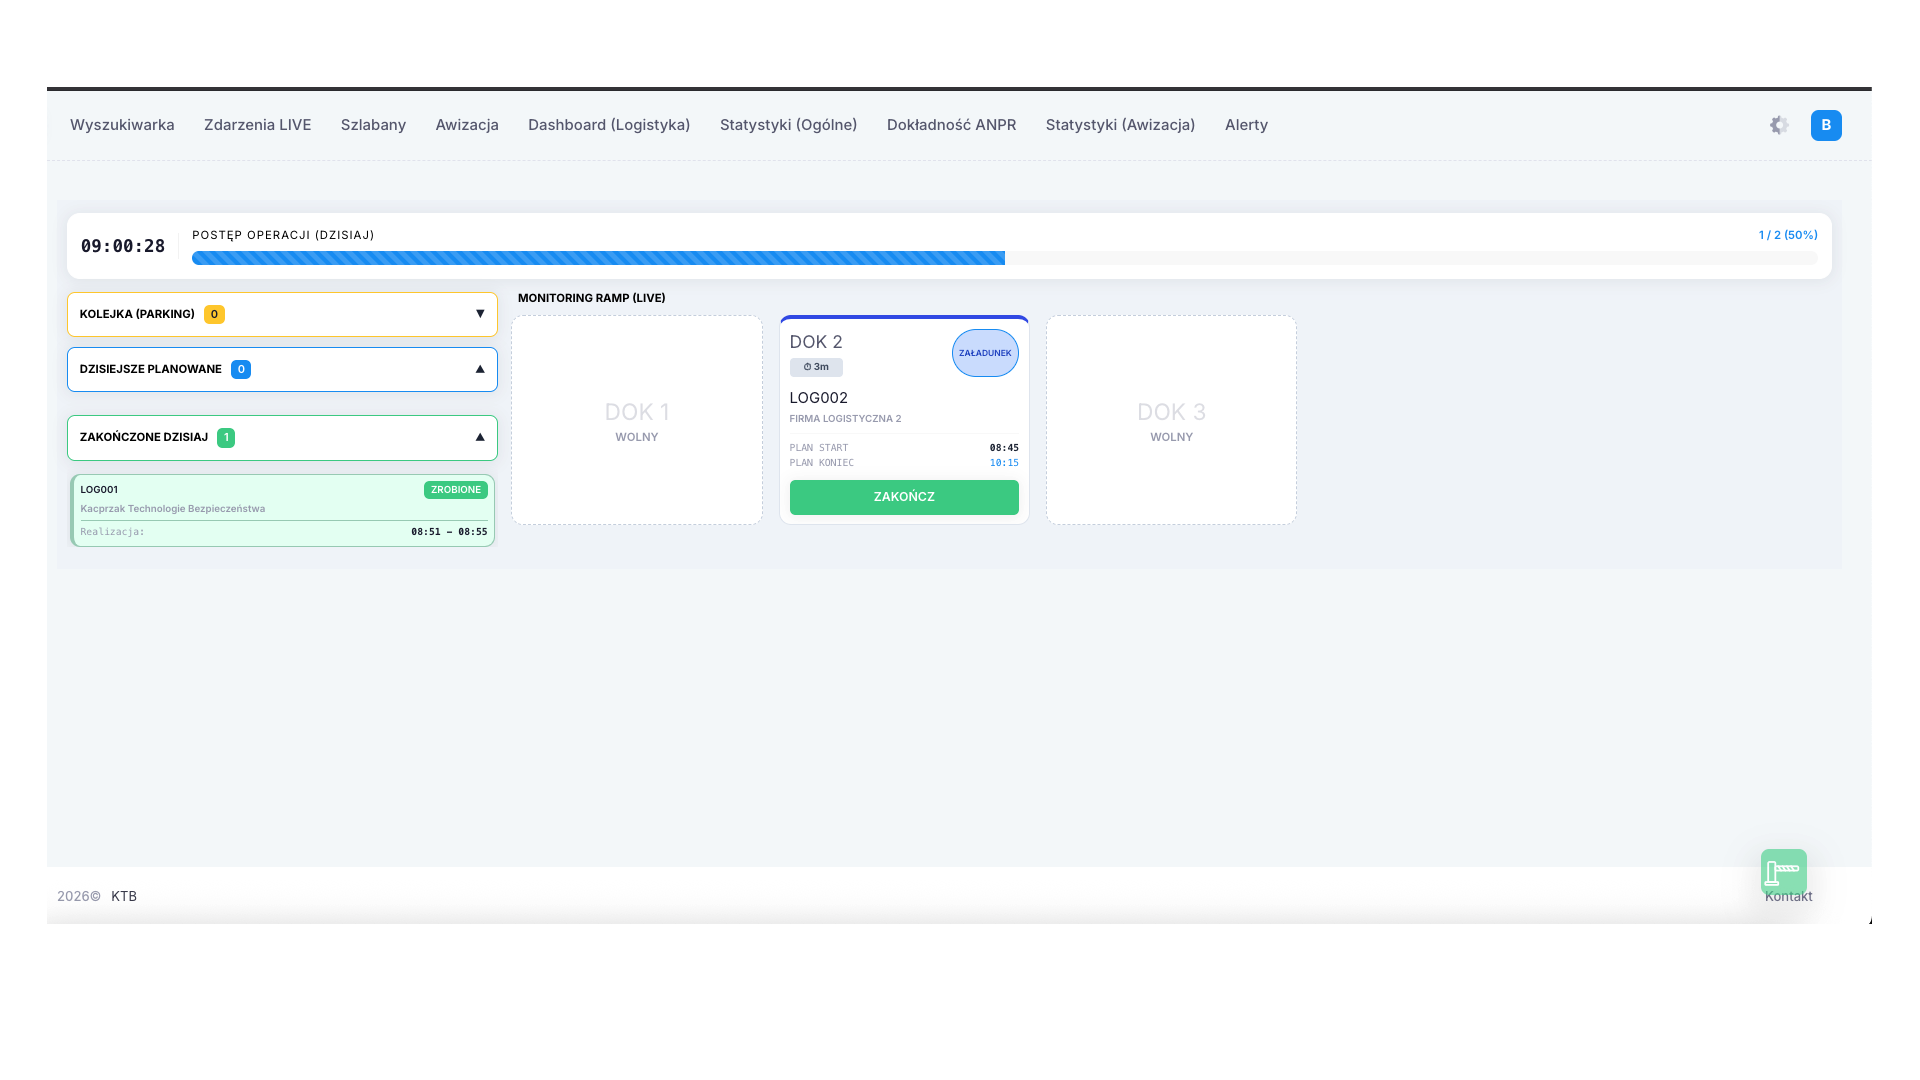Click the LOG002 plate text
The width and height of the screenshot is (1920, 1080).
tap(819, 398)
